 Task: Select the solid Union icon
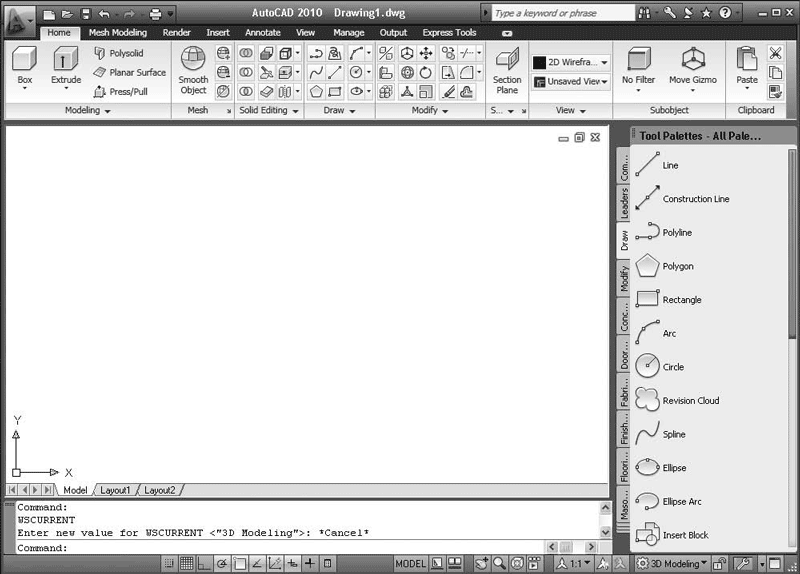246,53
